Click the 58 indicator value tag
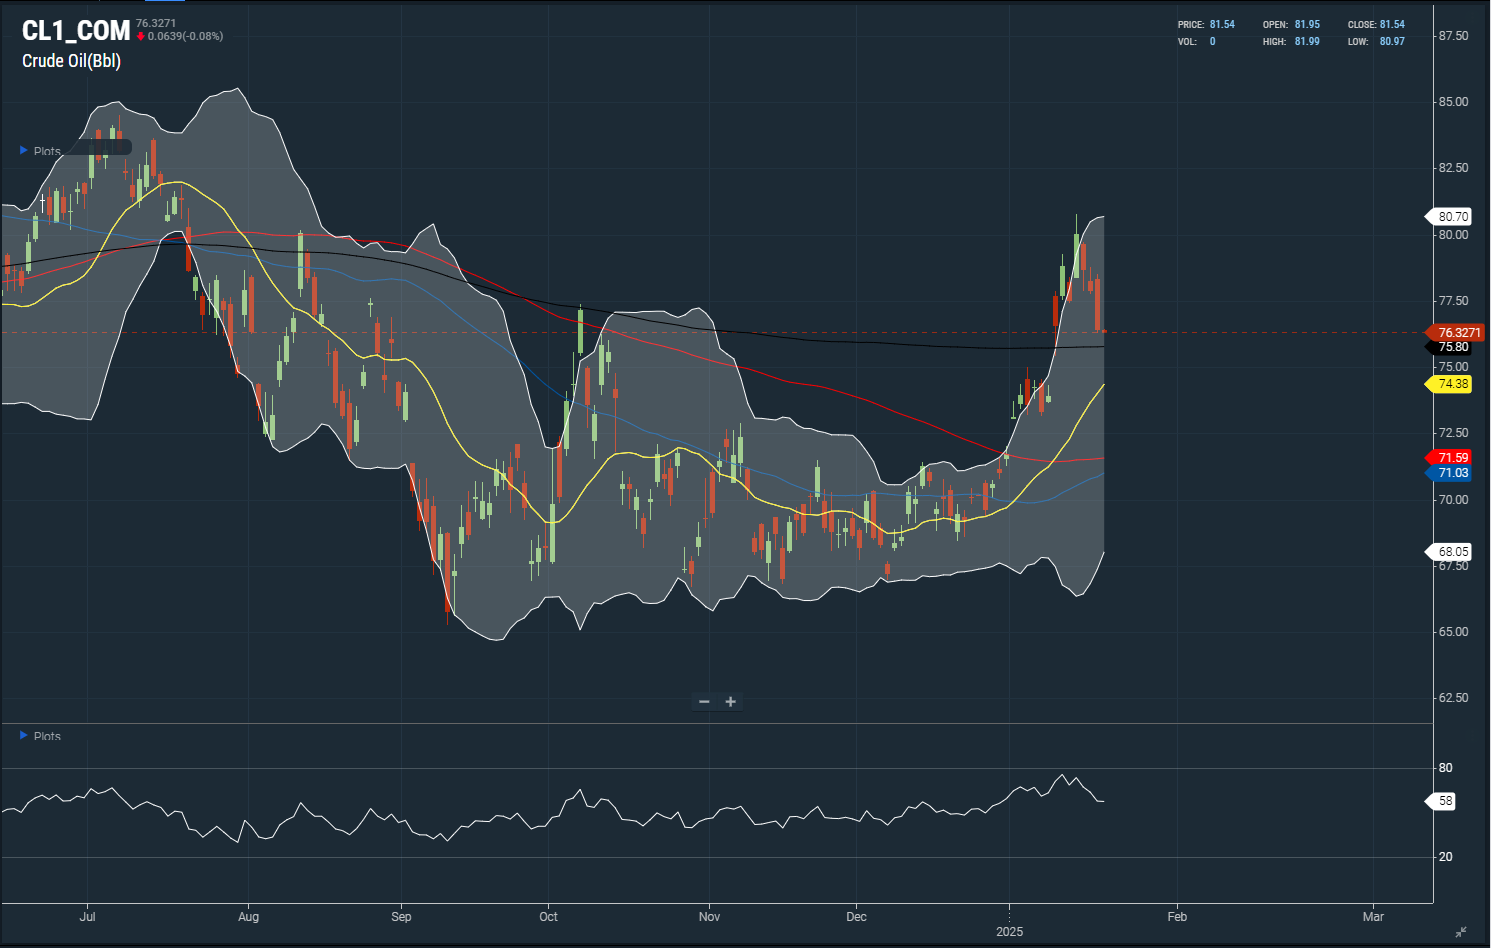The height and width of the screenshot is (948, 1491). tap(1444, 801)
